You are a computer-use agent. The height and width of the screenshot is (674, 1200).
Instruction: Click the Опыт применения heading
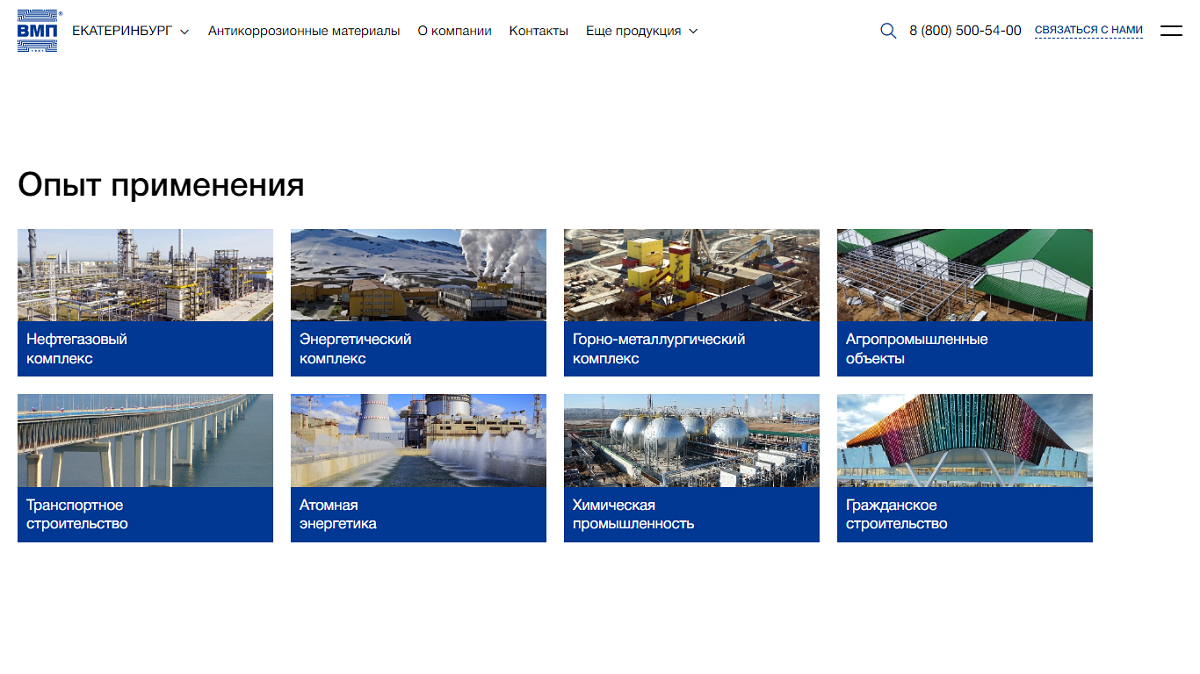tap(161, 185)
